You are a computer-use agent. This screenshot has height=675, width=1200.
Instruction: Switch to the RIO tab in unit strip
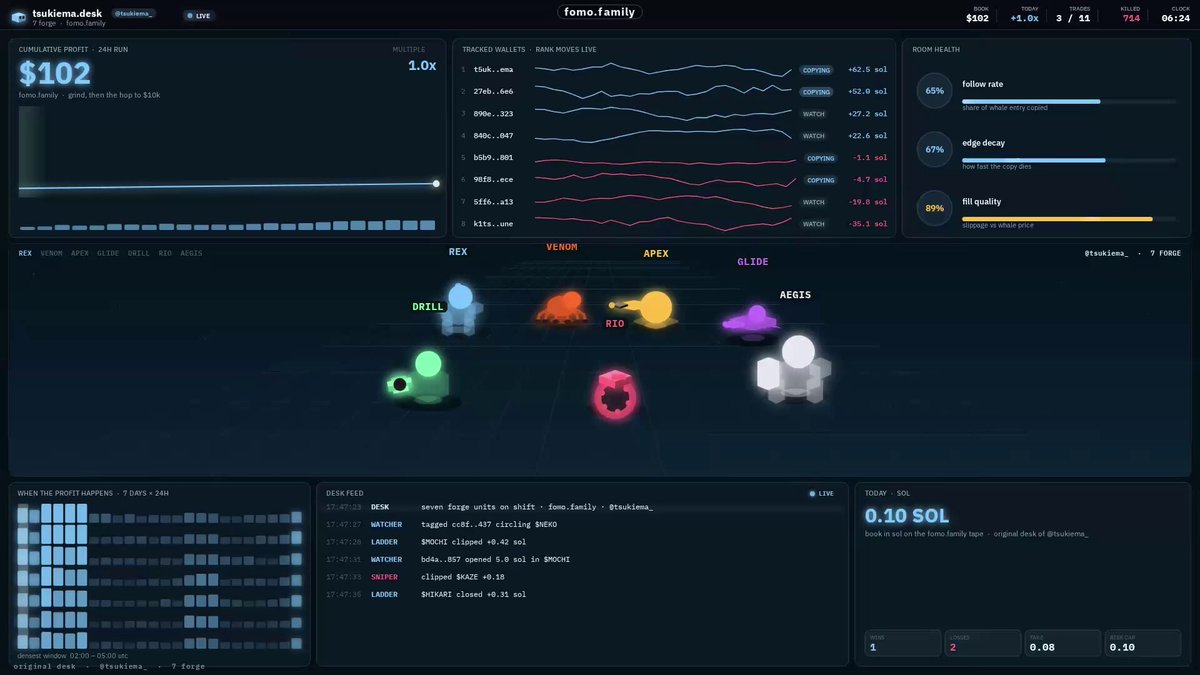165,253
